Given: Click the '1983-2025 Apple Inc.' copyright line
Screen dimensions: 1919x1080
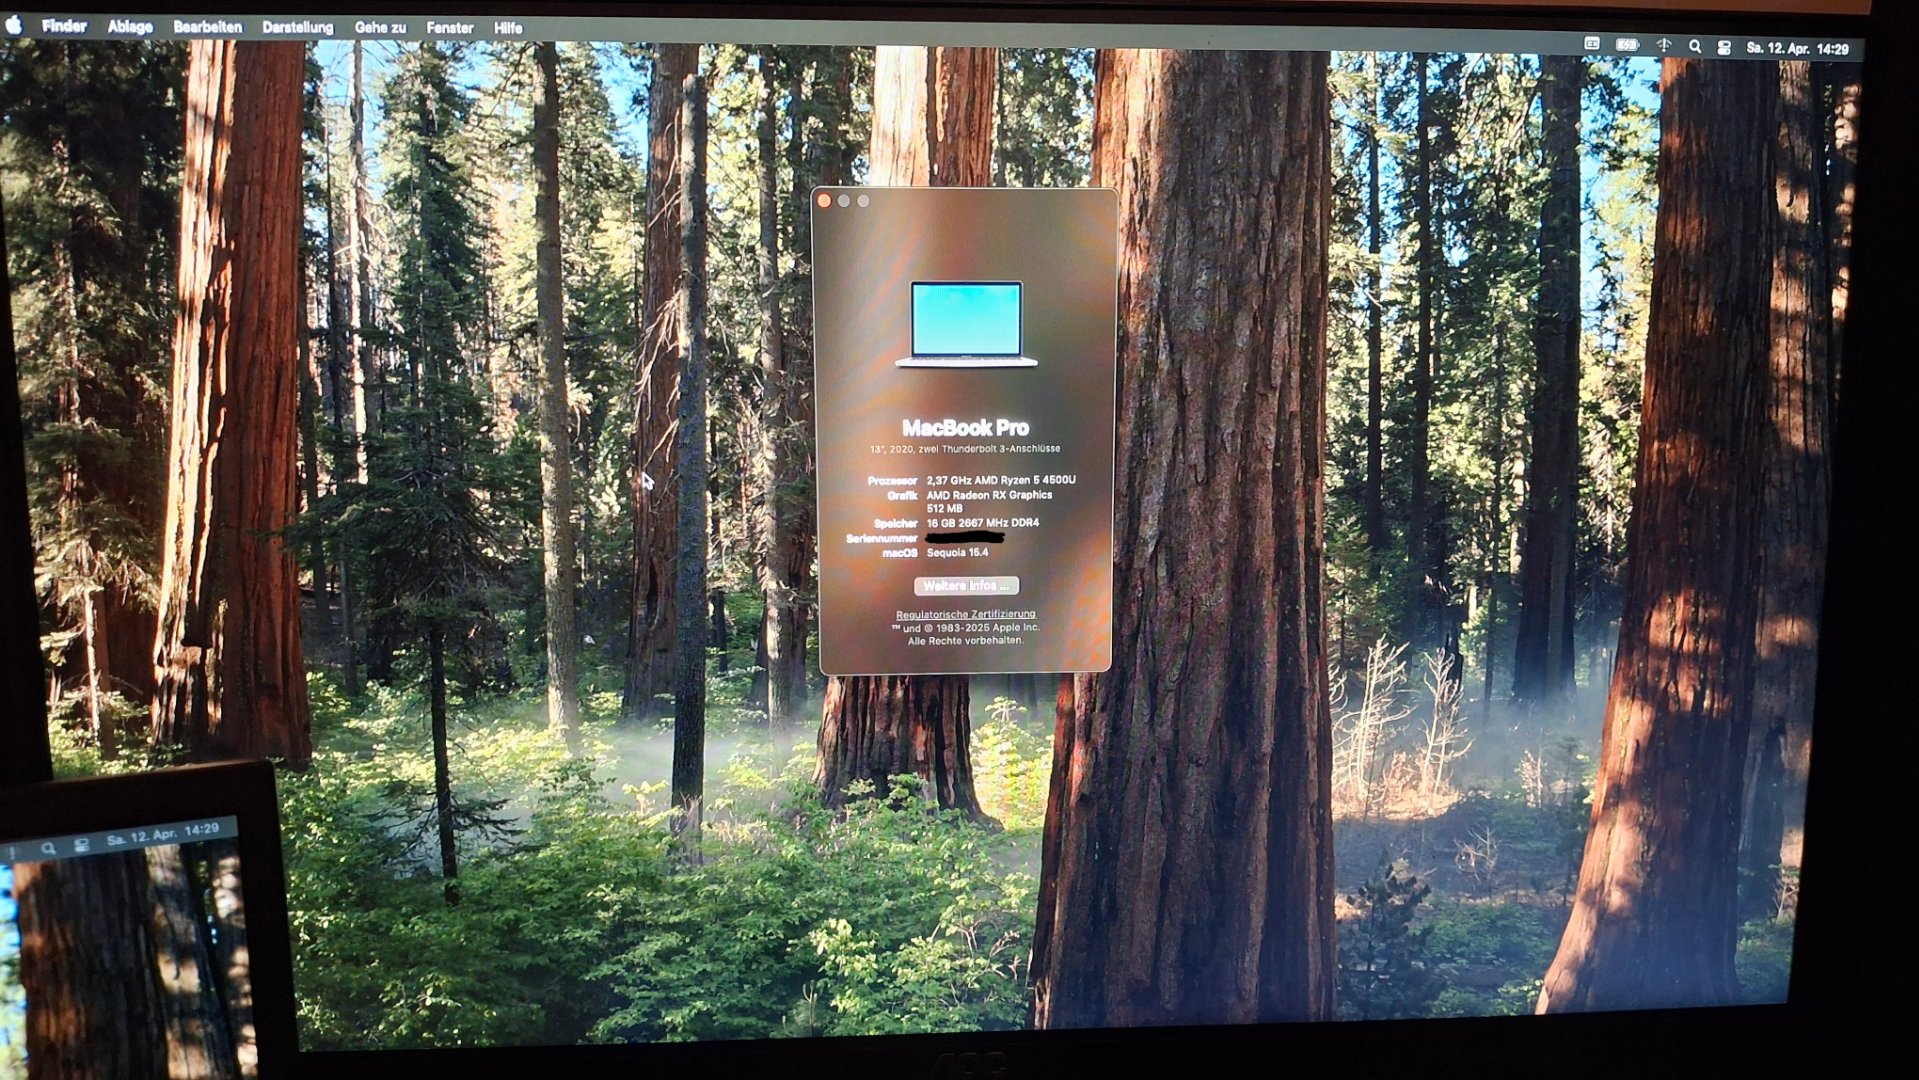Looking at the screenshot, I should coord(966,628).
